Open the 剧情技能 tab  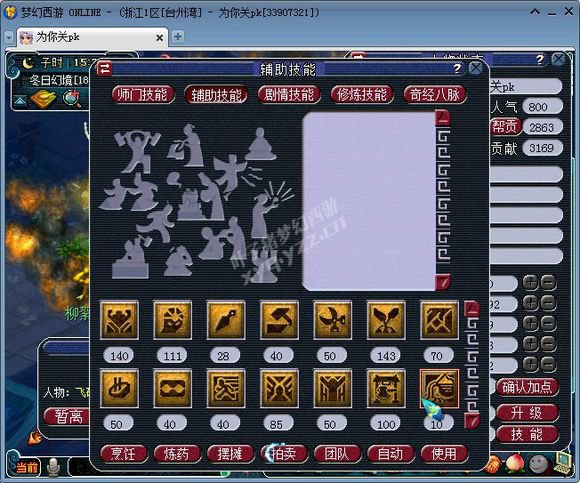pos(289,95)
